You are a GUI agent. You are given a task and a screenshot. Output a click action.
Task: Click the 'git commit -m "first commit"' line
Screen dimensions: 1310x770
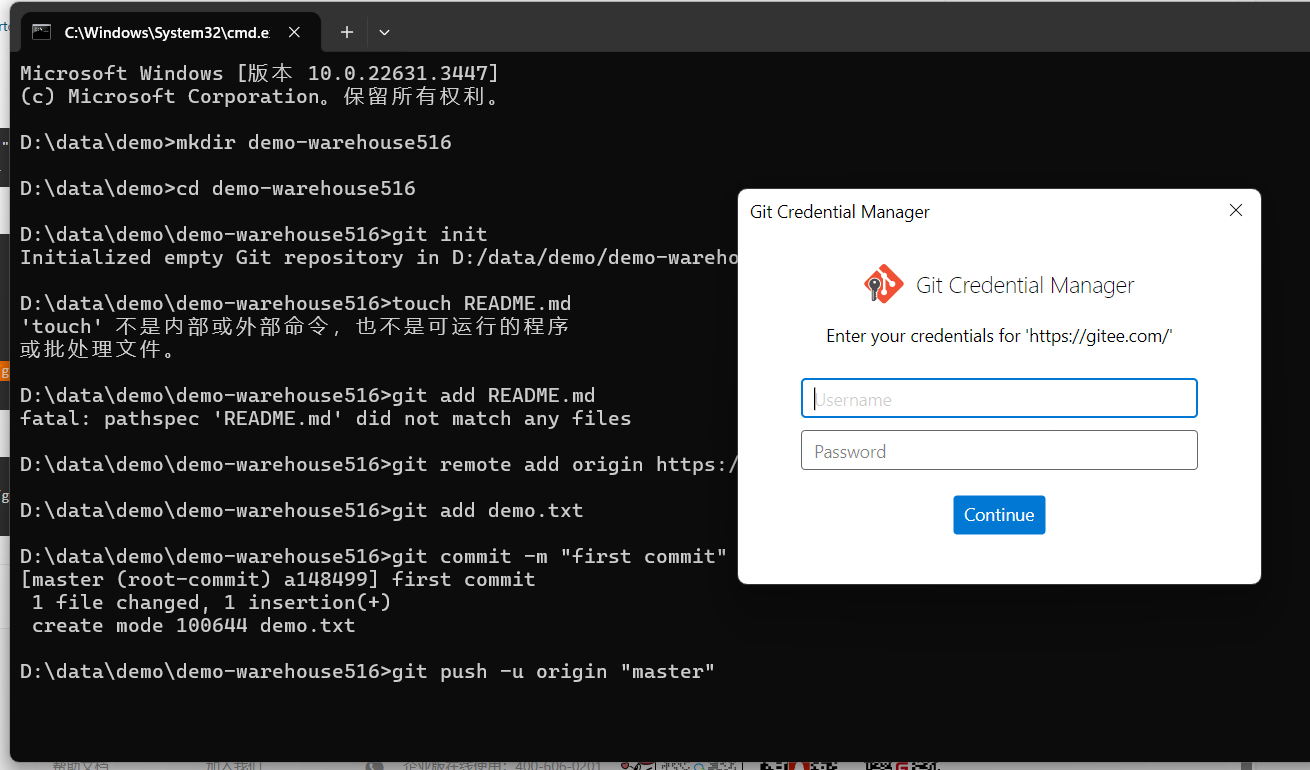tap(374, 556)
